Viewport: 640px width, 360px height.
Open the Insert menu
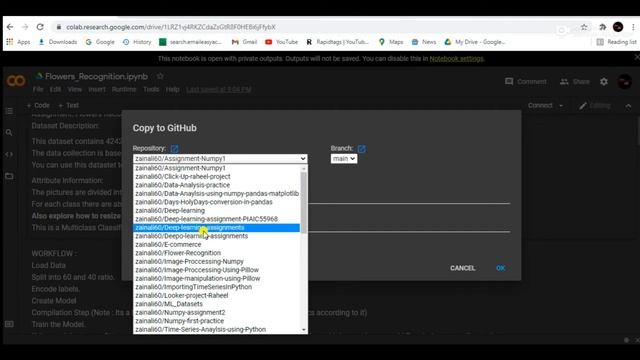pos(97,89)
